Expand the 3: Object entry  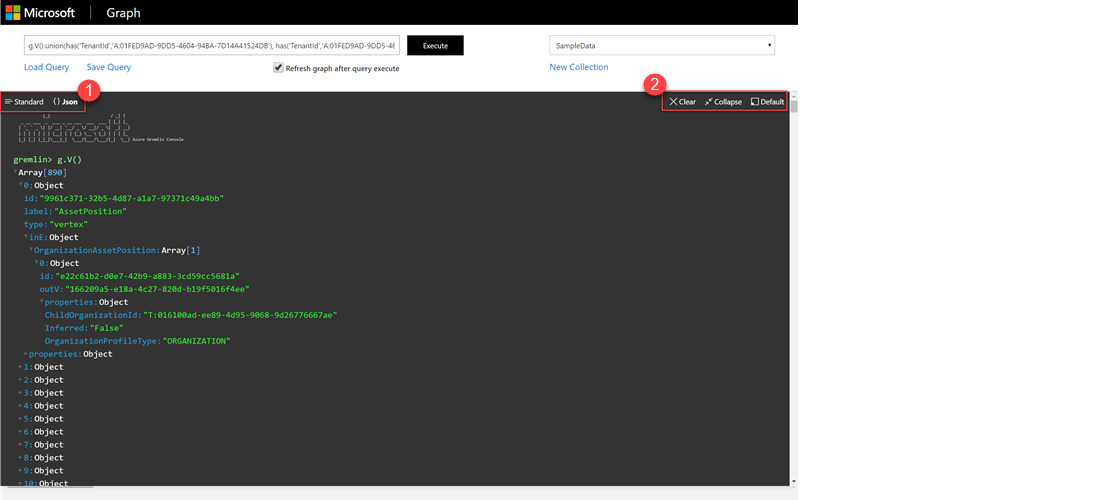[x=20, y=393]
